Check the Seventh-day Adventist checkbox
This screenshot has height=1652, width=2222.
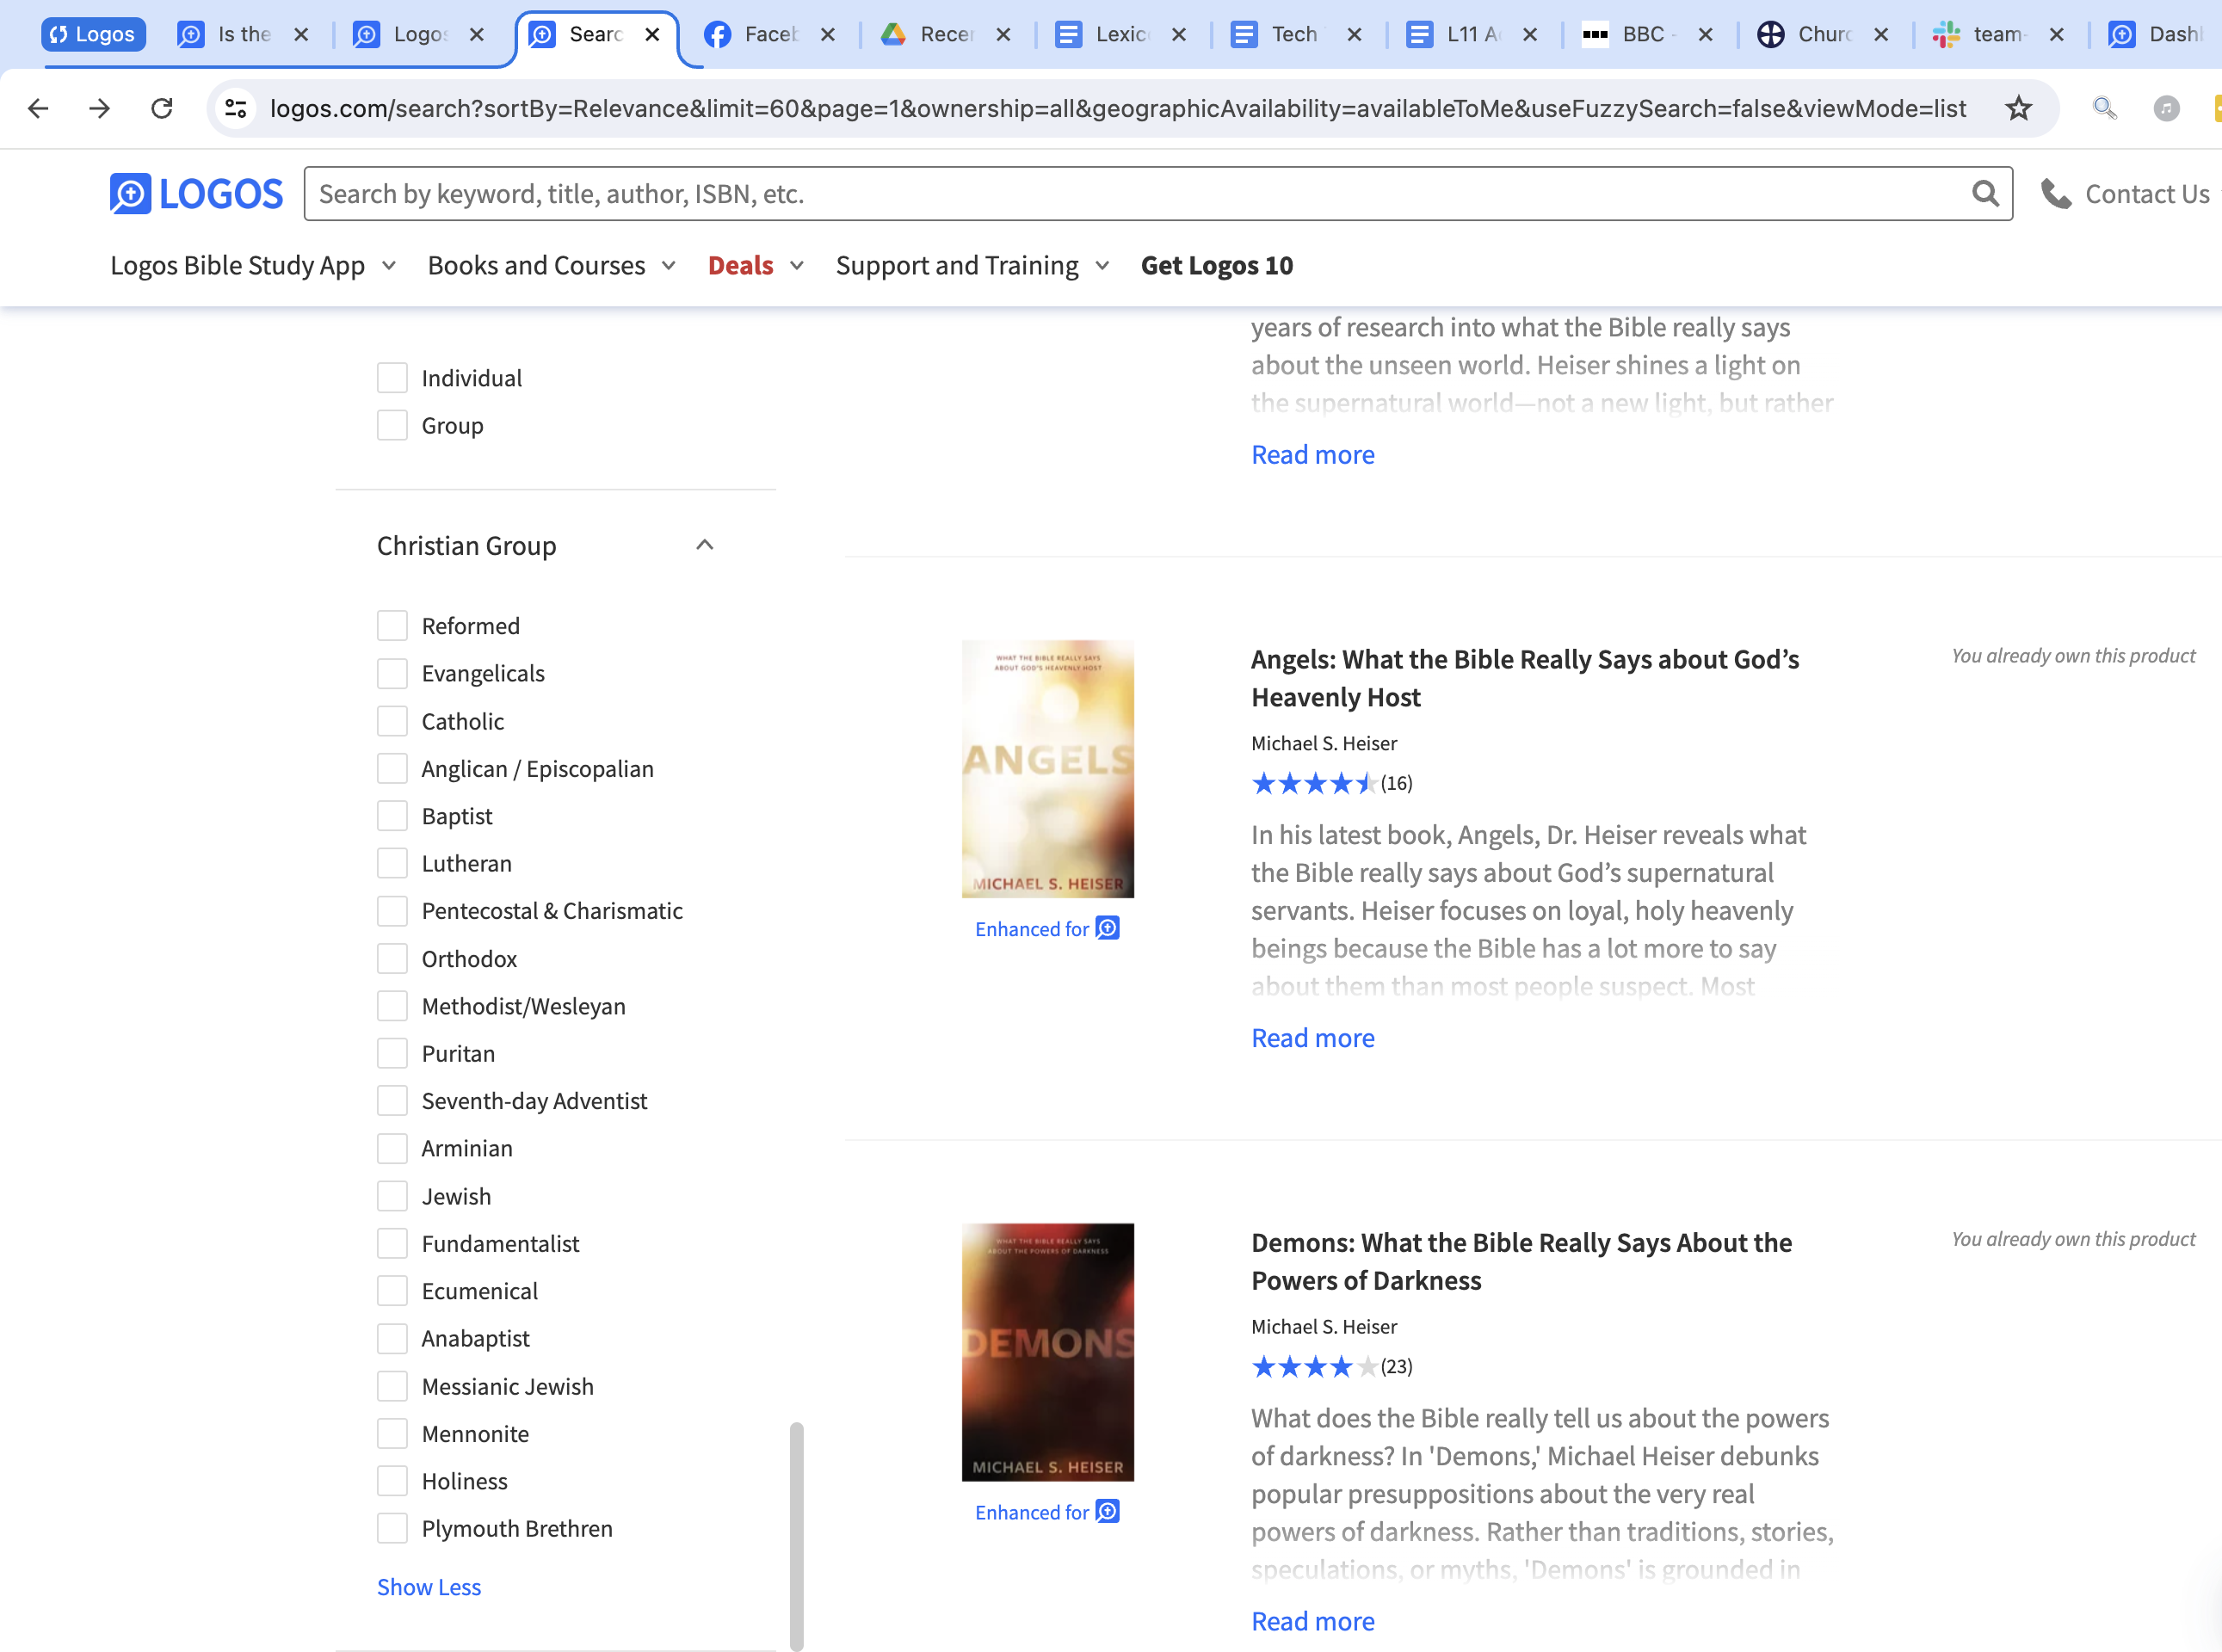point(392,1101)
